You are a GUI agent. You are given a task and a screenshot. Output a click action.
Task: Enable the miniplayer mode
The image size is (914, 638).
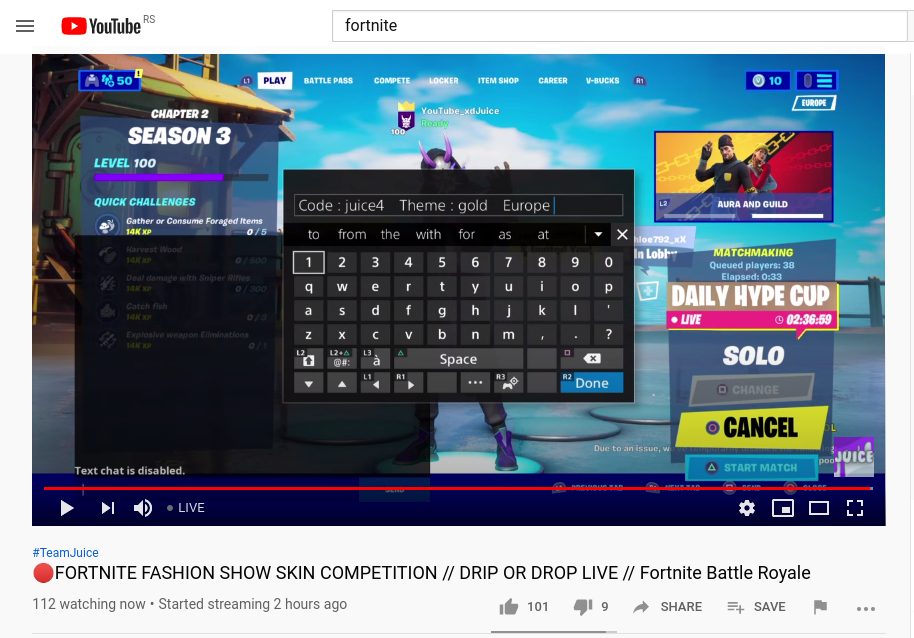[x=783, y=508]
